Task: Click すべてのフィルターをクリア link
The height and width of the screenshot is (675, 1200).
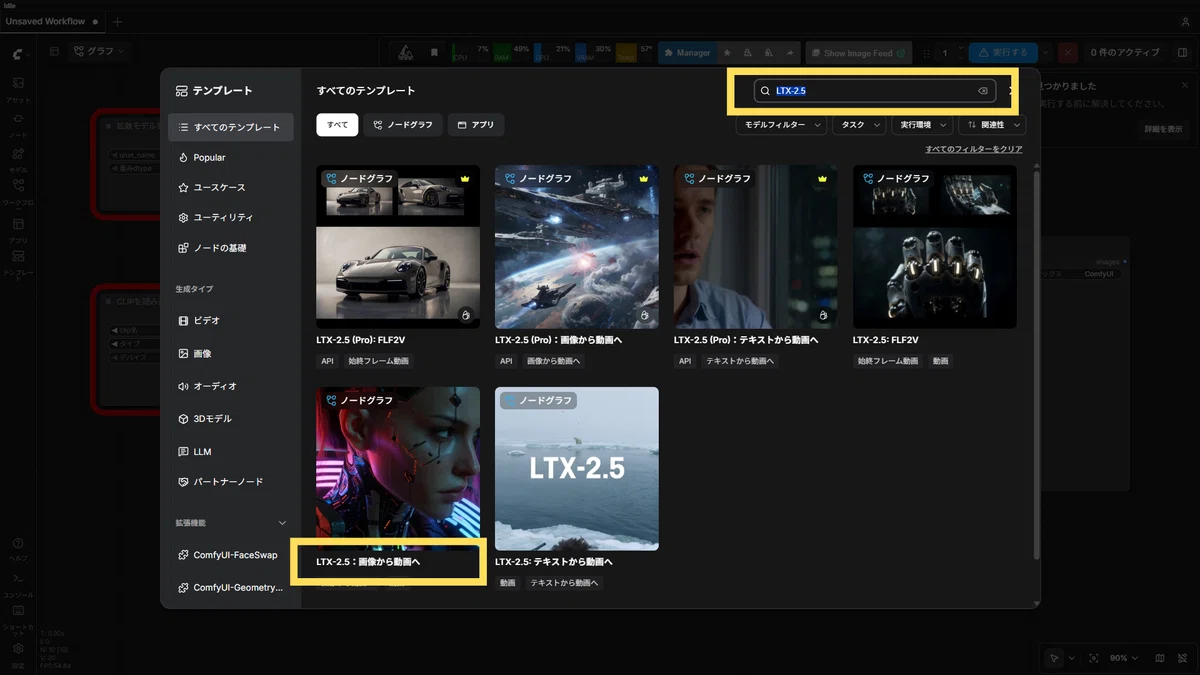Action: click(973, 149)
